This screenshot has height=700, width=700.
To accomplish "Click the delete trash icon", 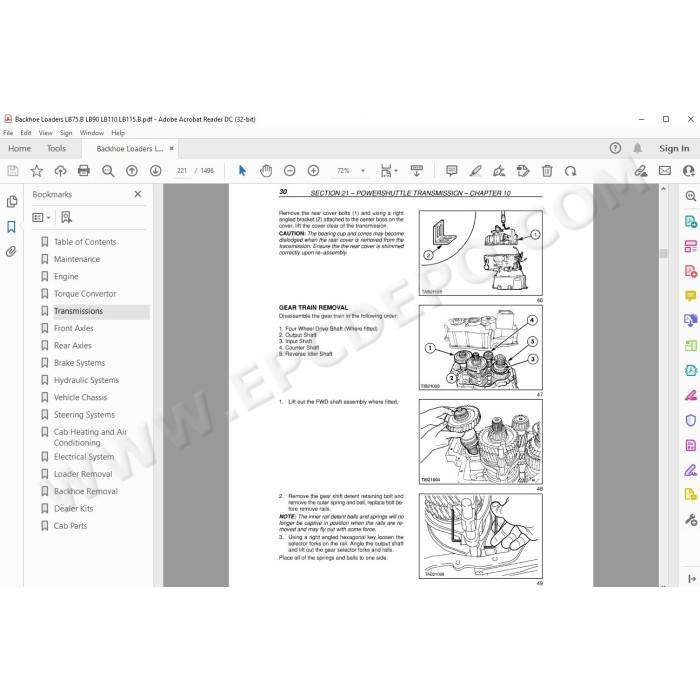I will point(547,171).
